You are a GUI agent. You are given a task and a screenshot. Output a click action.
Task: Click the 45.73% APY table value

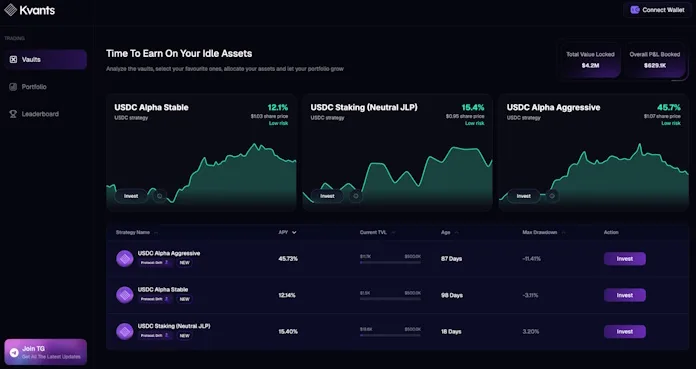(288, 258)
